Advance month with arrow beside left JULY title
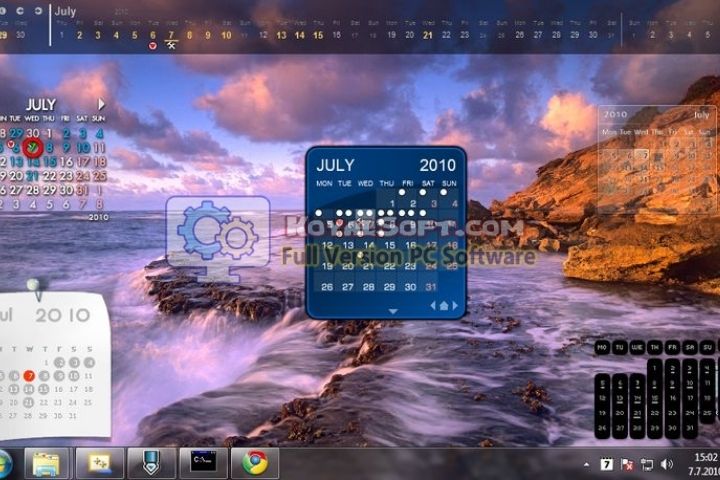The height and width of the screenshot is (480, 720). [101, 105]
